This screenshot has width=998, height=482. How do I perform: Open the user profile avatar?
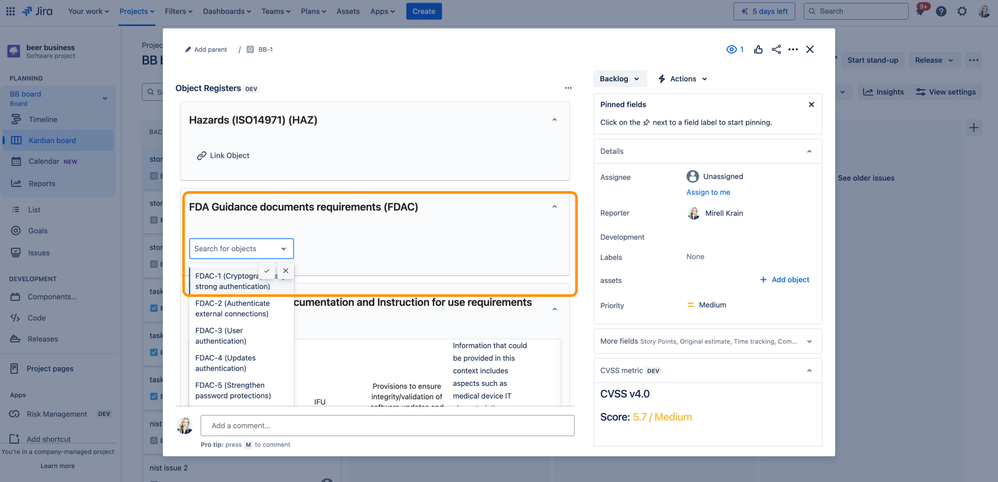(984, 11)
